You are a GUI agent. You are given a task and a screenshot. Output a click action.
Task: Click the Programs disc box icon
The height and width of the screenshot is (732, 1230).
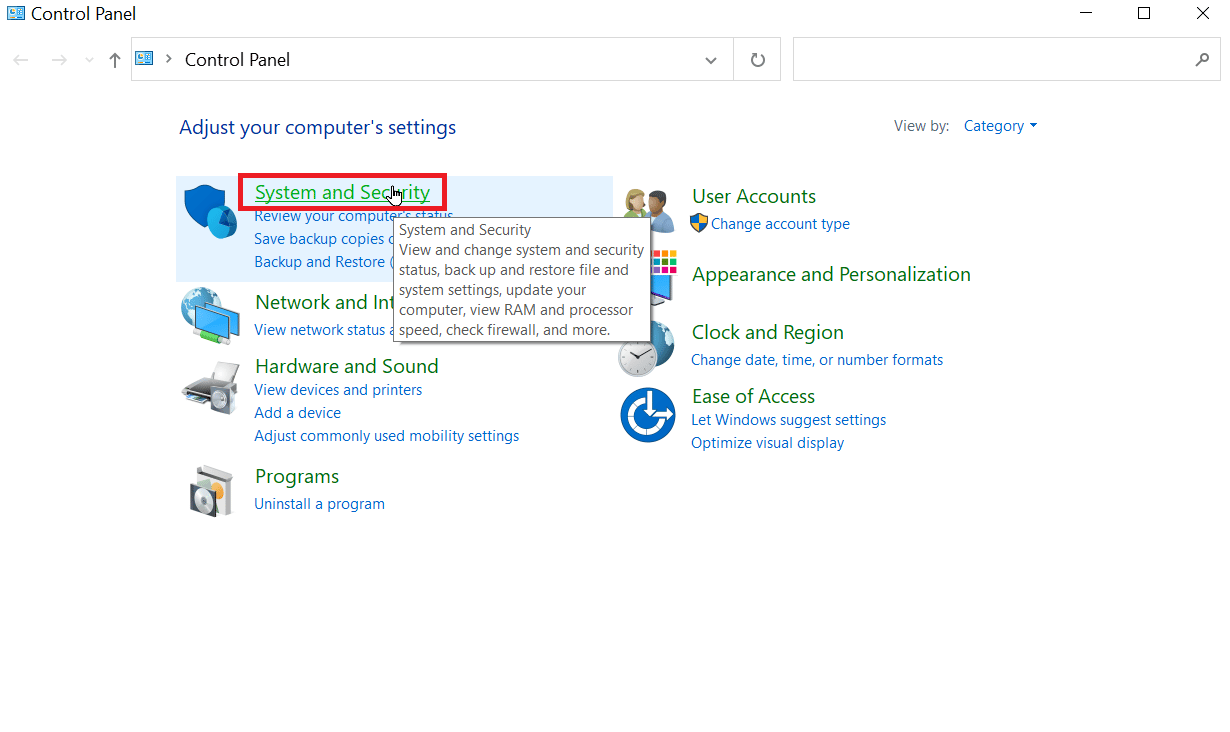pos(210,490)
